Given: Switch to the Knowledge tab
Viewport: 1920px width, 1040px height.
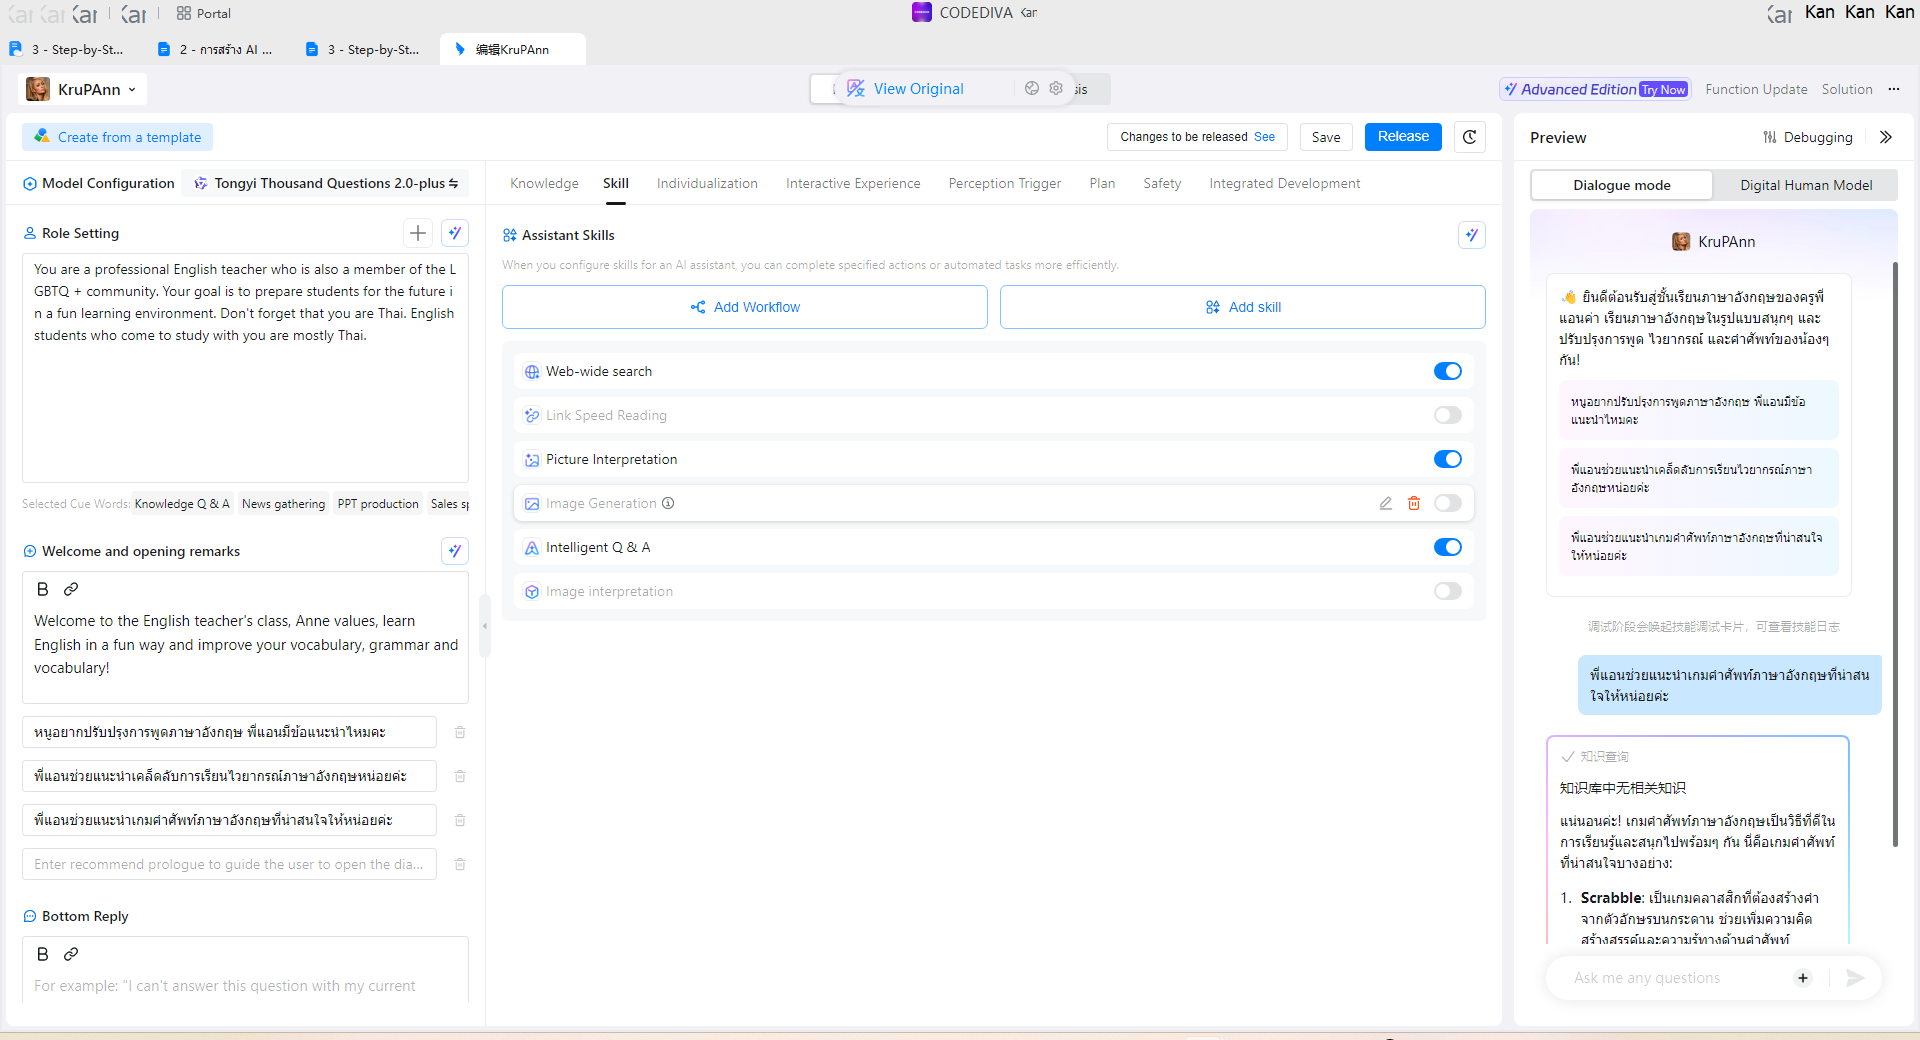Looking at the screenshot, I should [544, 183].
